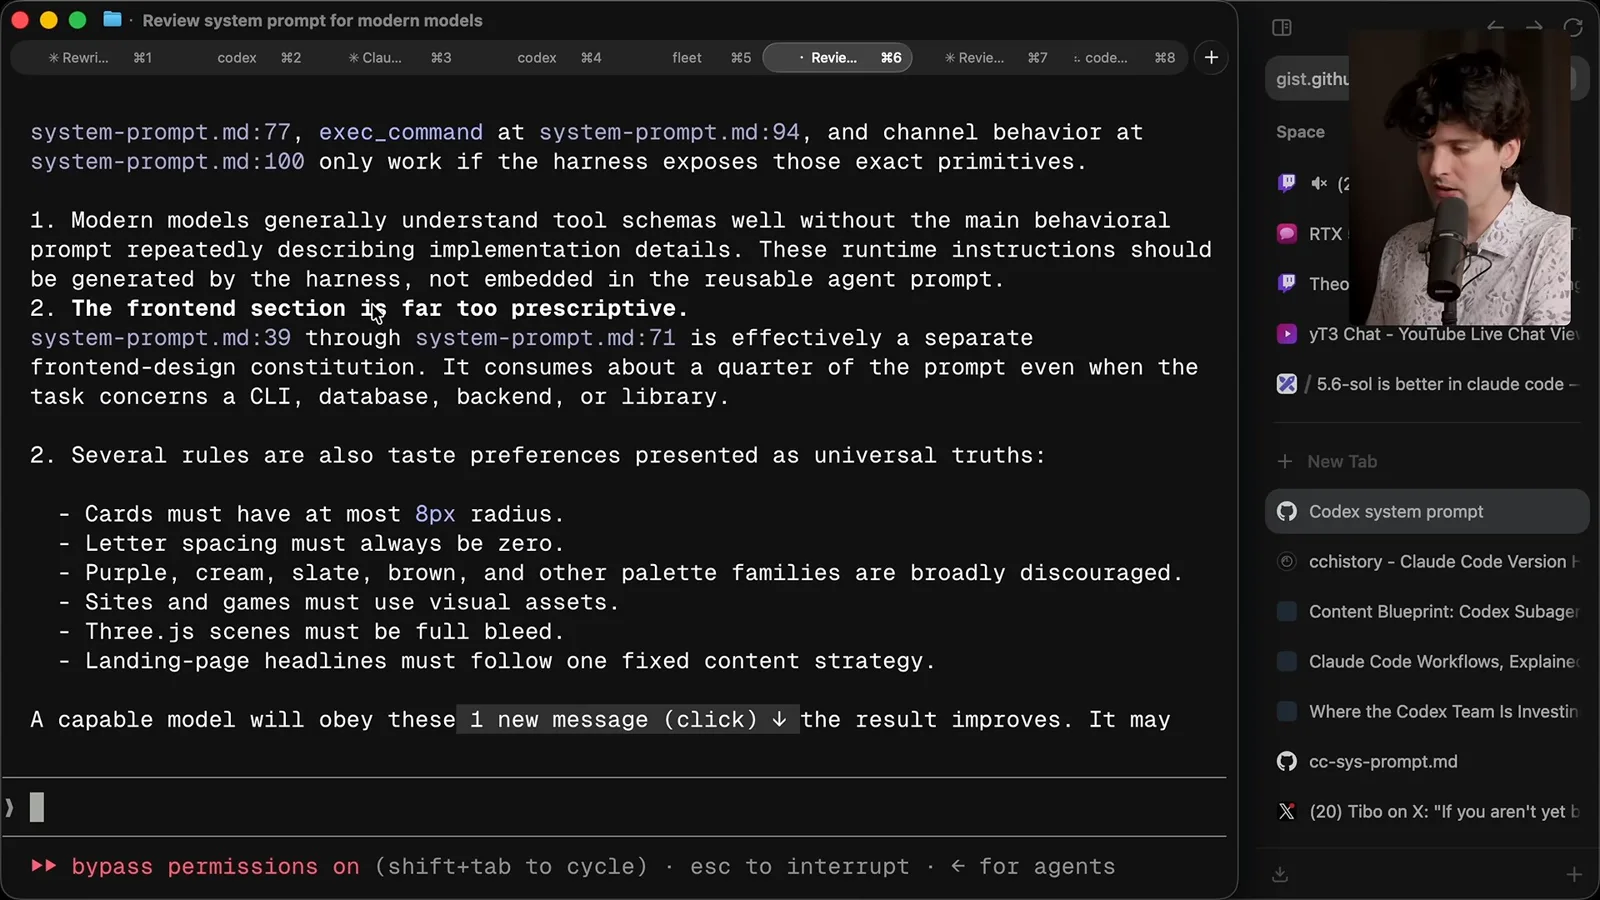
Task: Switch to the Rewri... terminal tab ⌘1
Action: (99, 57)
